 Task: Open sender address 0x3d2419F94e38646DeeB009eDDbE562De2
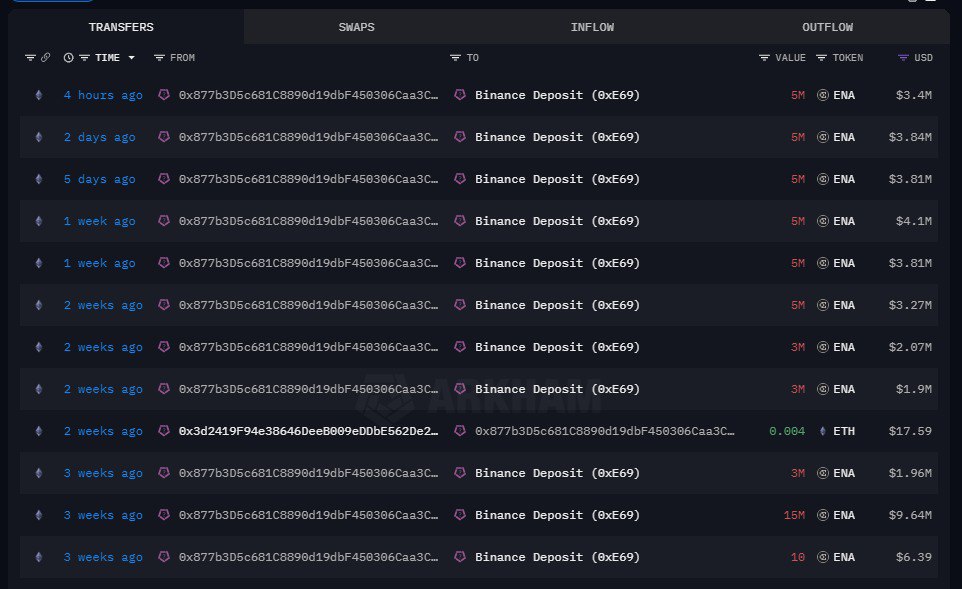tap(309, 431)
